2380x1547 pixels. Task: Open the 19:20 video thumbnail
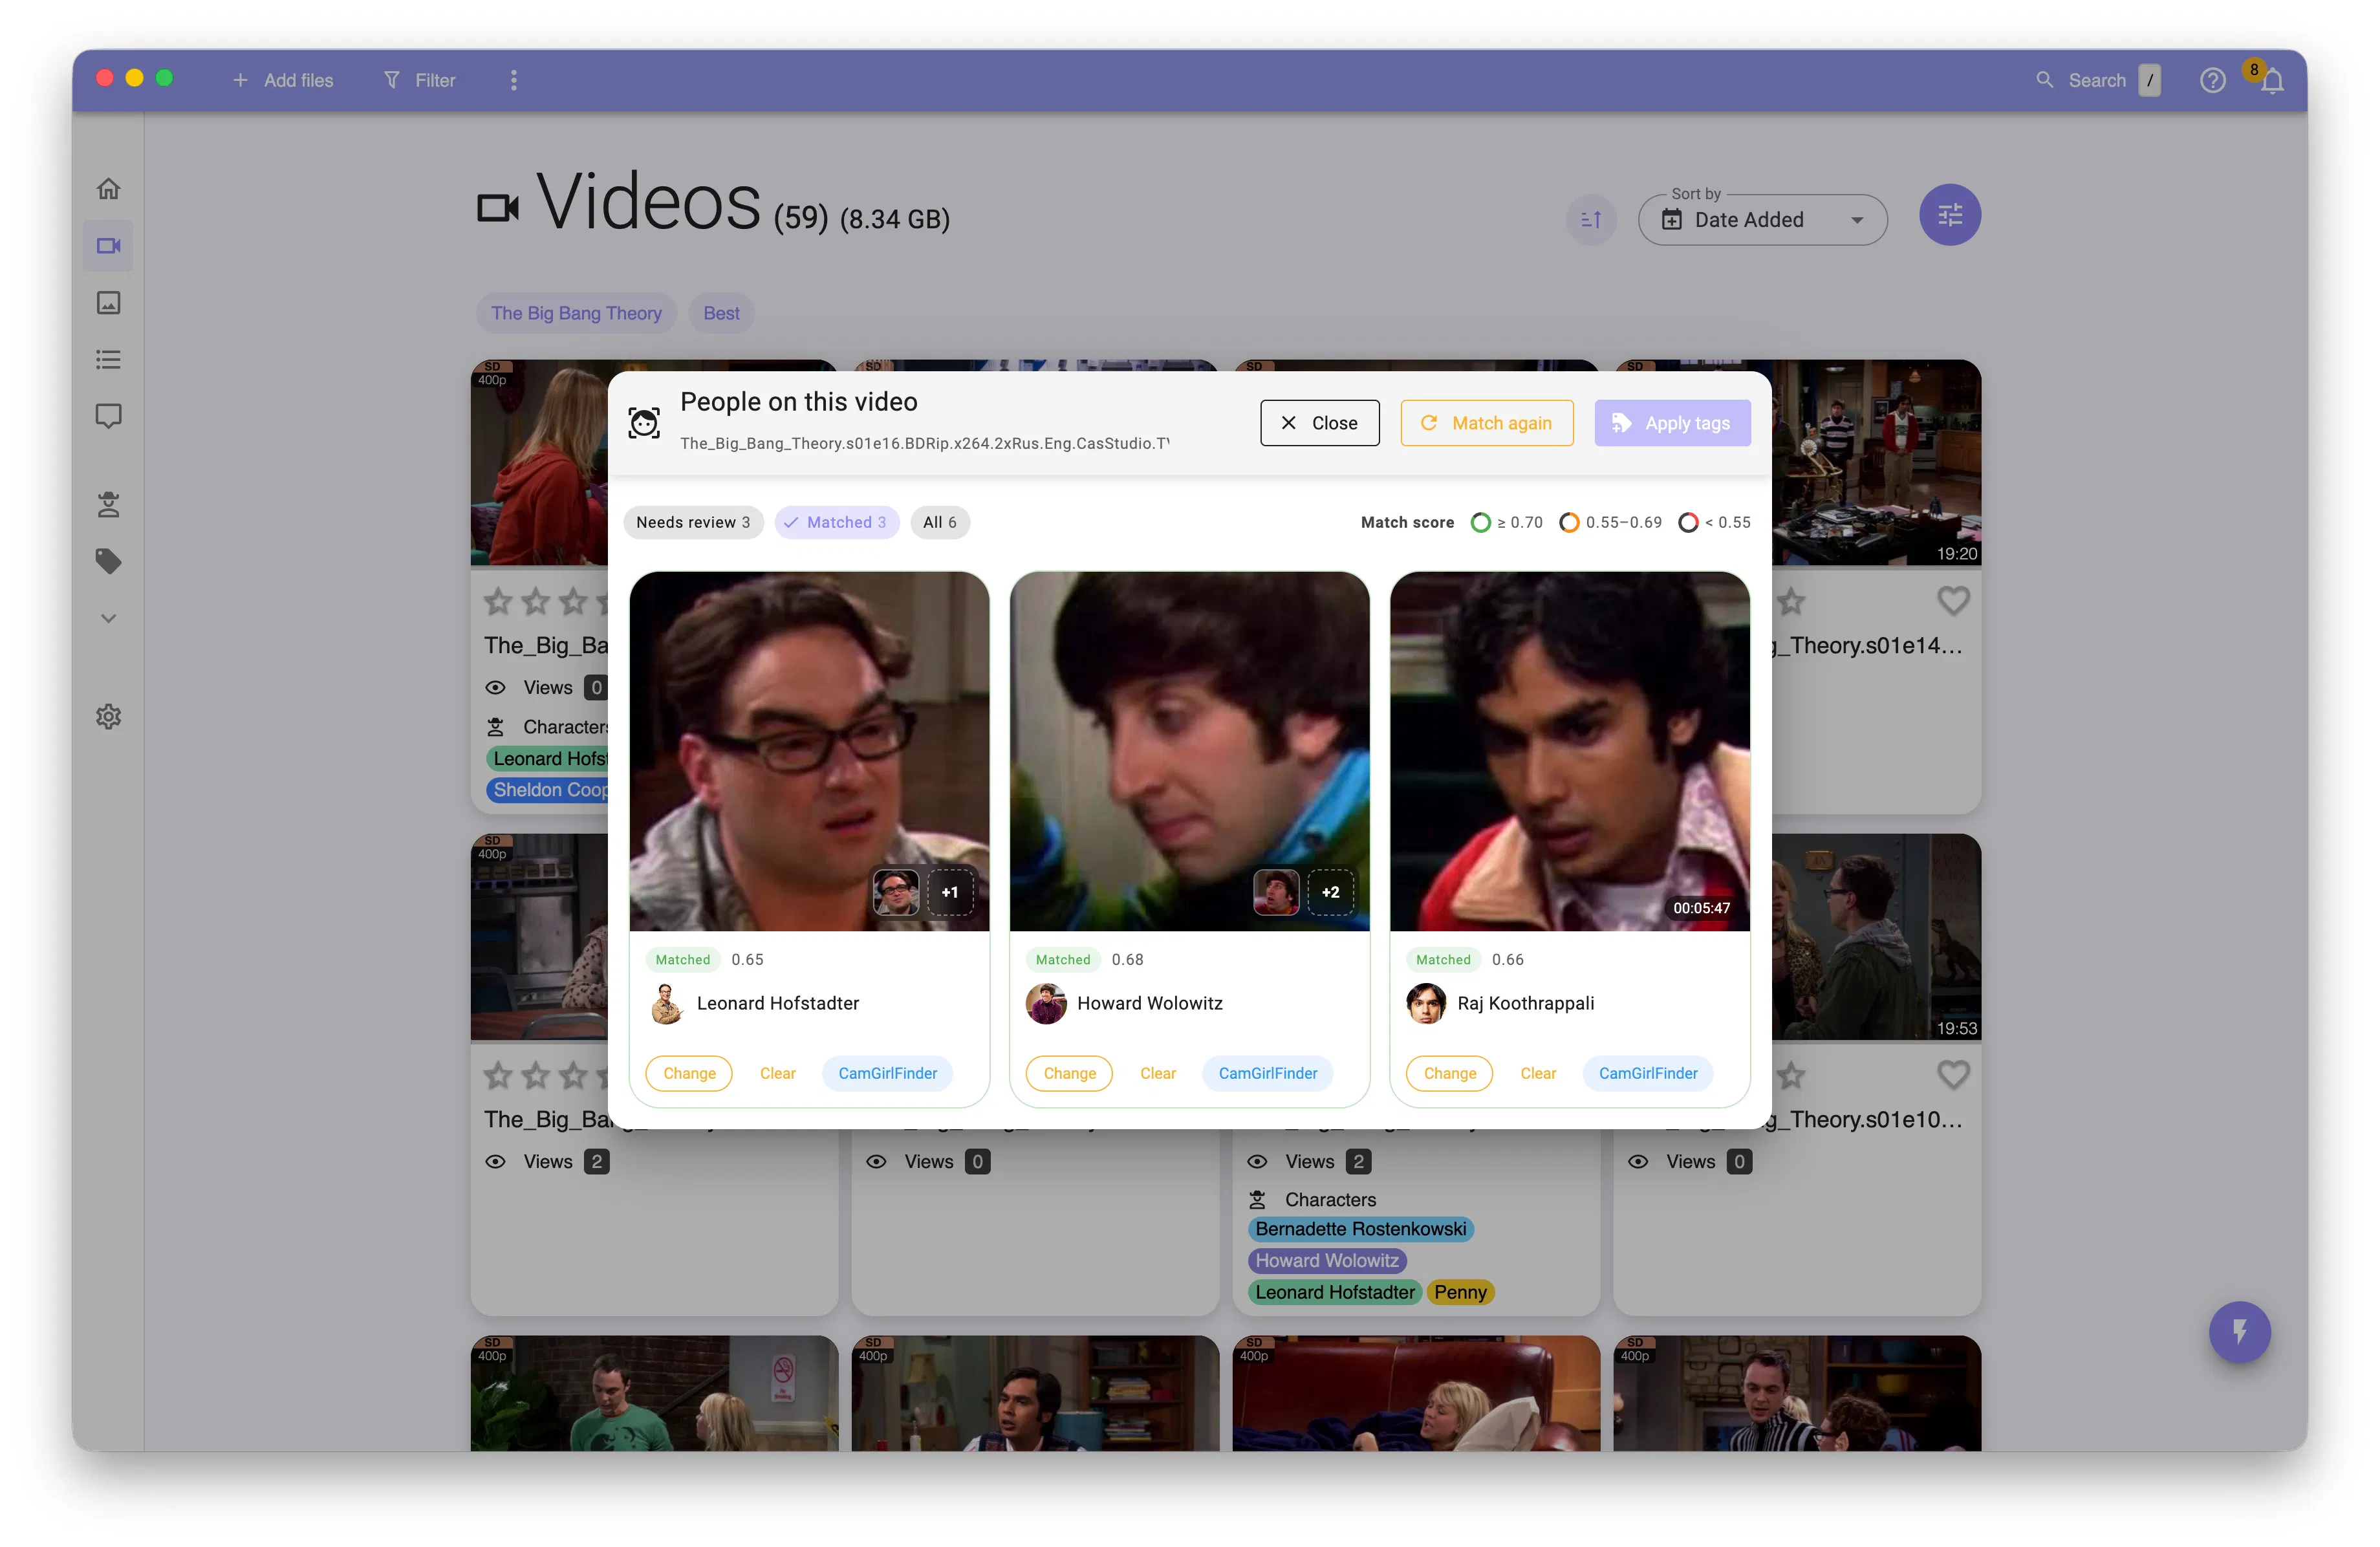click(x=1876, y=462)
